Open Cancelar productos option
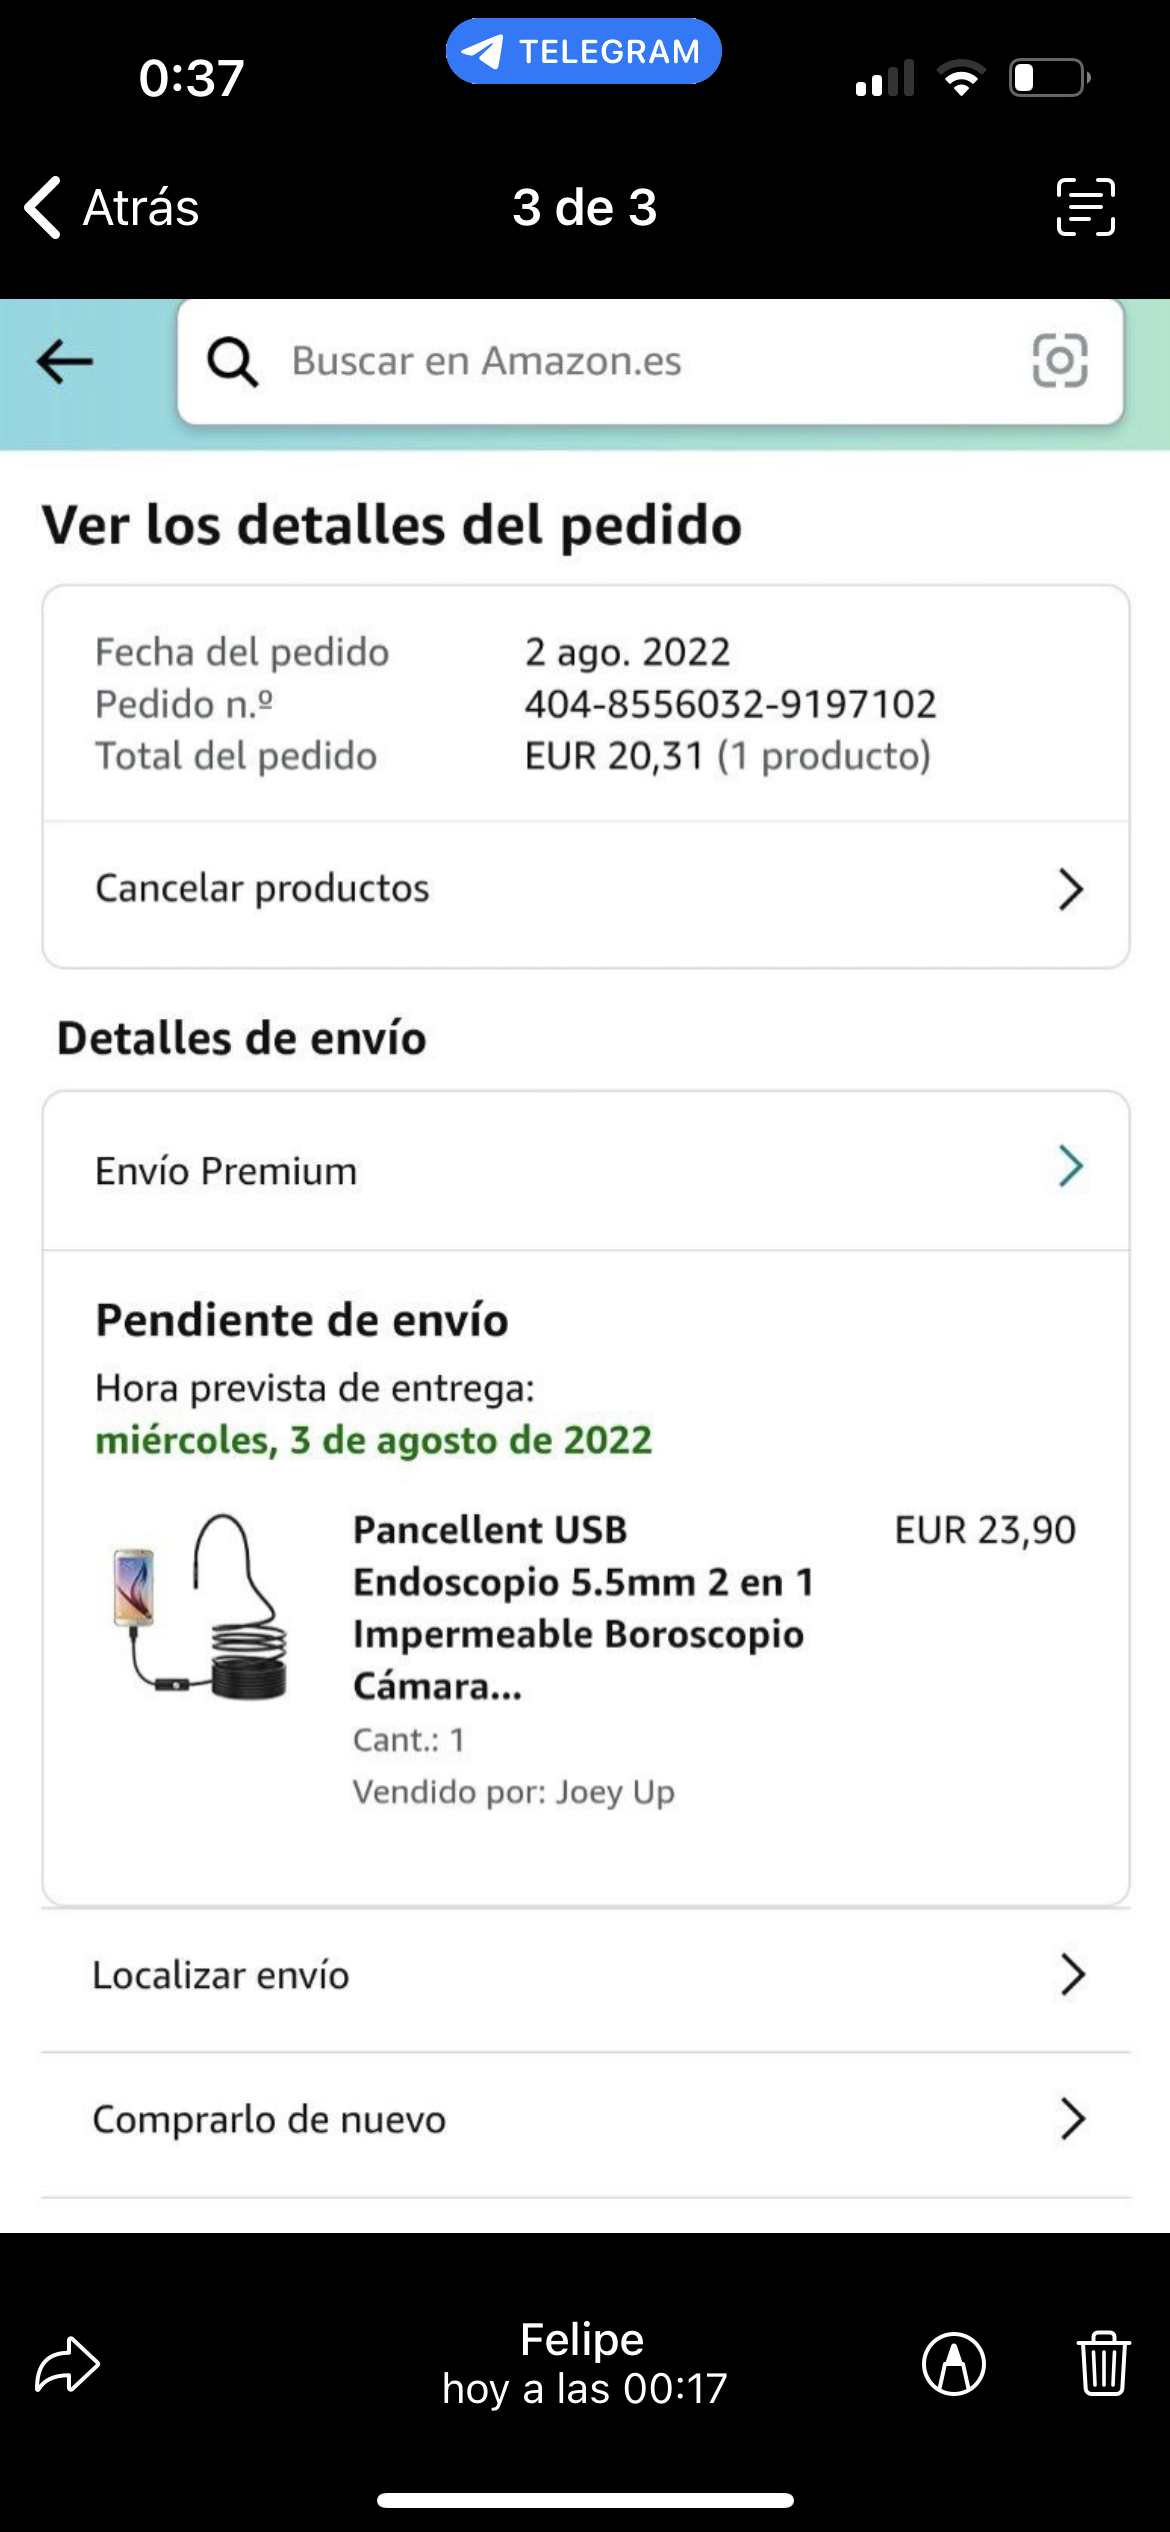The image size is (1170, 2532). pyautogui.click(x=586, y=889)
